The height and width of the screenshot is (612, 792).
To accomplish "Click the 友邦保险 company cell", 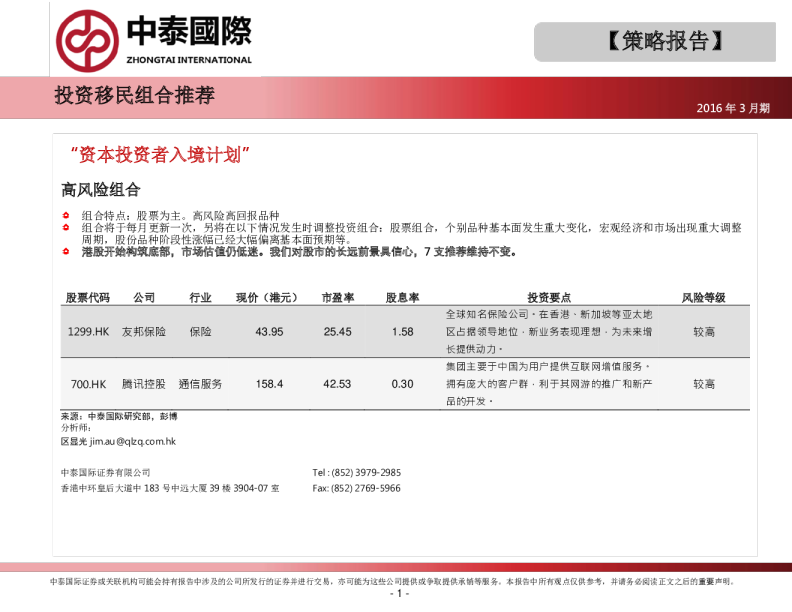I will point(144,332).
